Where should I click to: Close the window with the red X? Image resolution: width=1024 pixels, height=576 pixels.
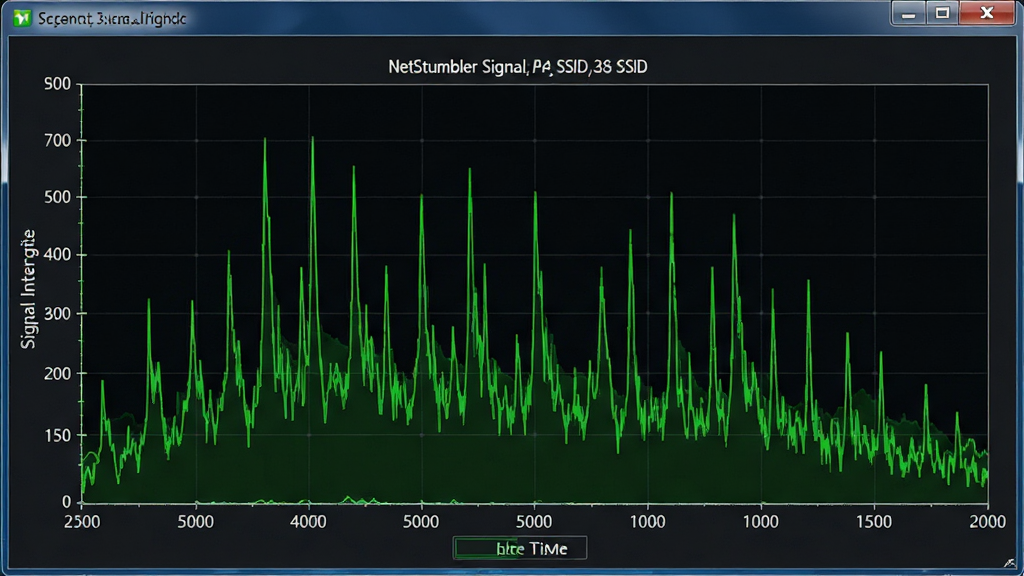click(987, 14)
